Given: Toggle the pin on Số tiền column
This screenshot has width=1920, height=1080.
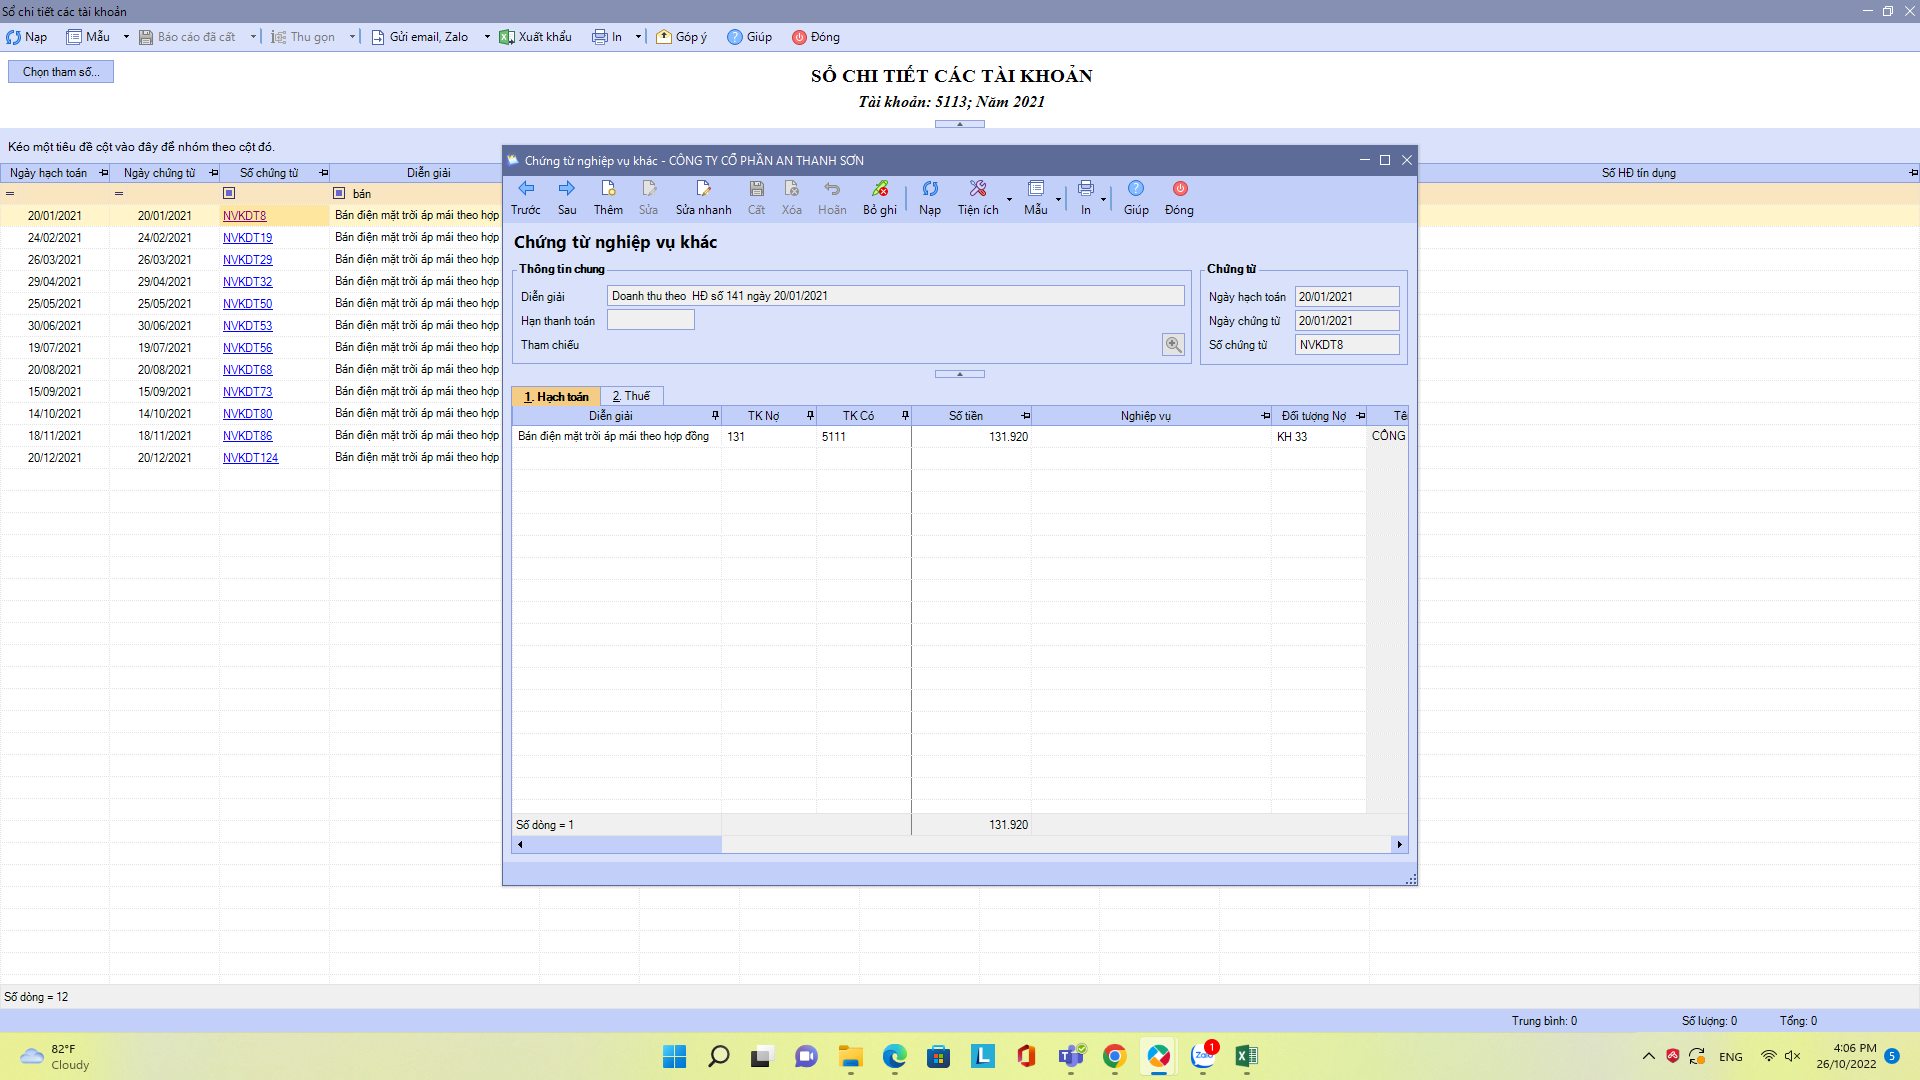Looking at the screenshot, I should tap(1025, 416).
